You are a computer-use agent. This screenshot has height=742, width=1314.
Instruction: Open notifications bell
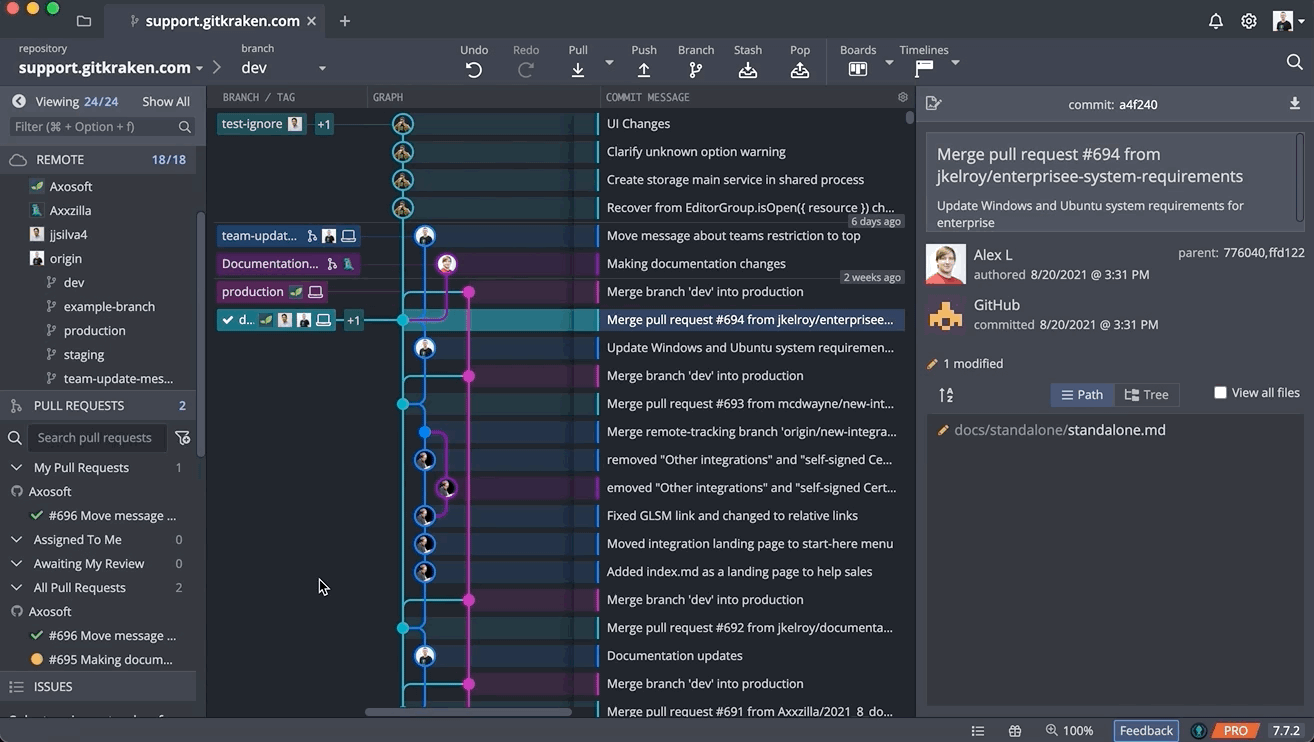click(x=1216, y=21)
